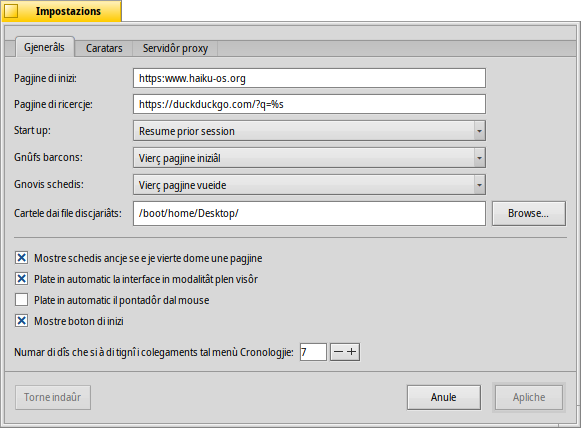
Task: Click the Torne indaûr button
Action: [x=53, y=397]
